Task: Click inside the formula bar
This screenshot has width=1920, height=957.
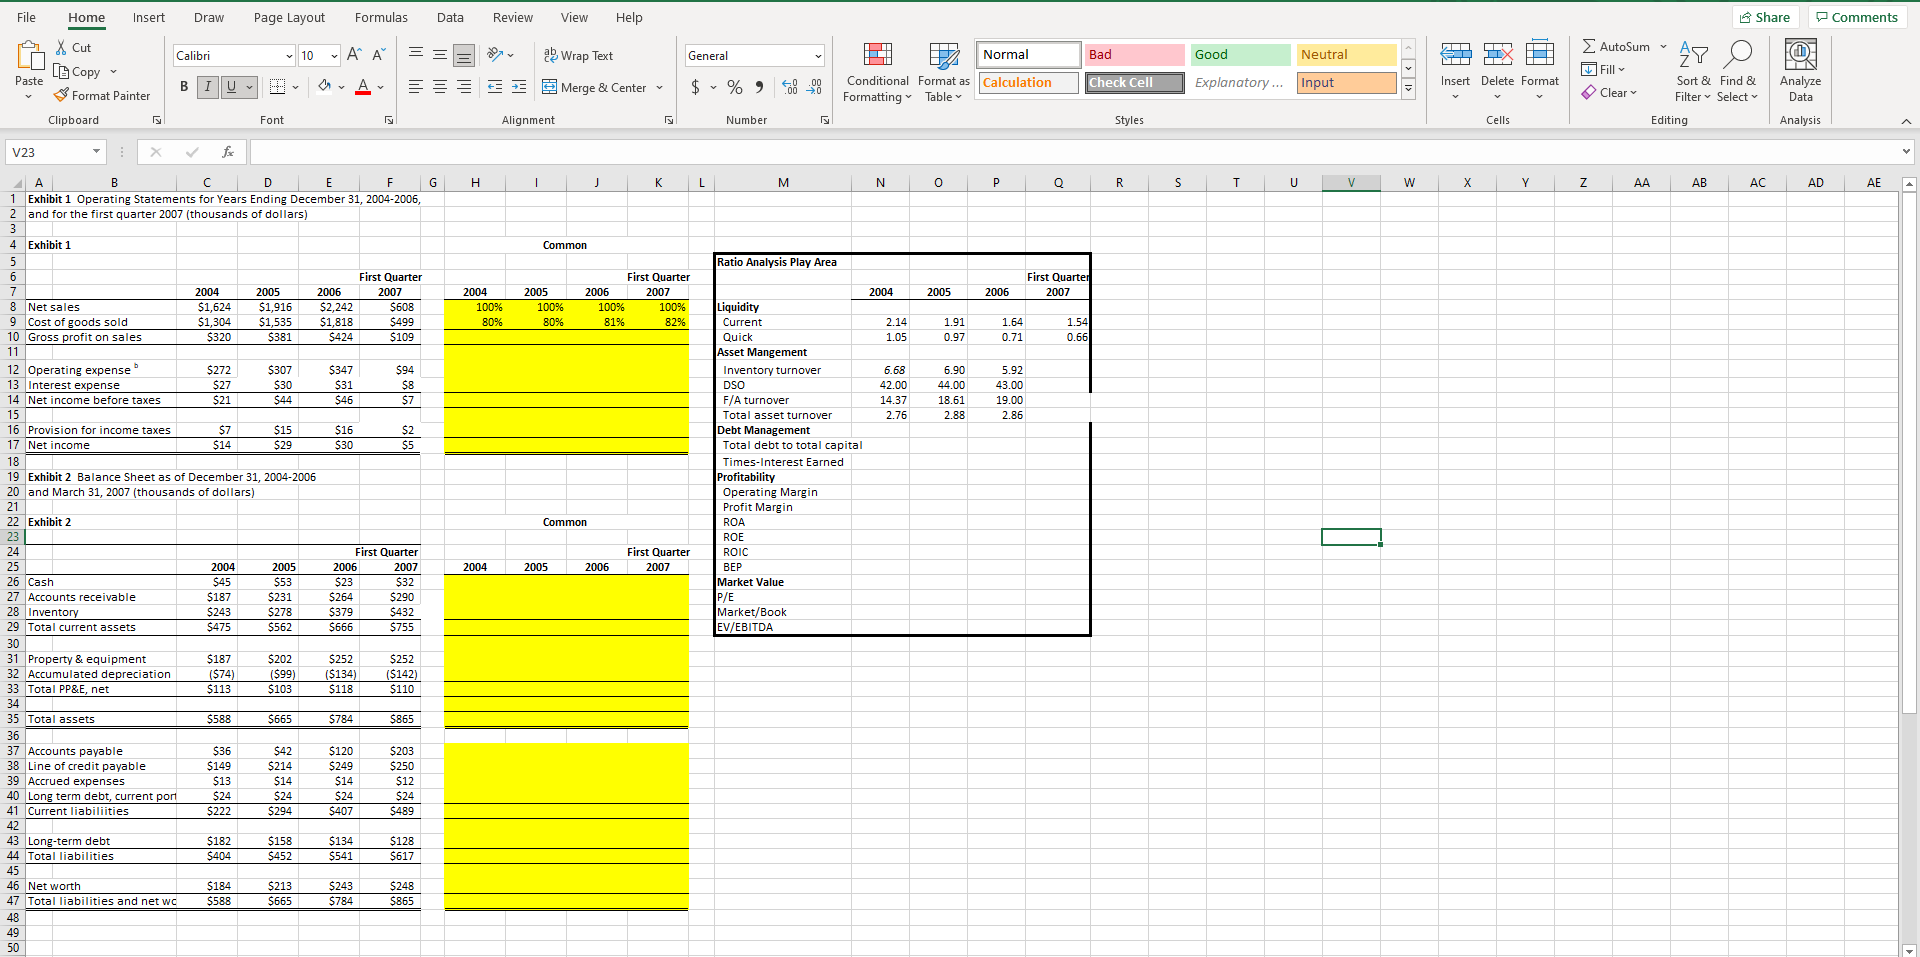Action: 700,151
